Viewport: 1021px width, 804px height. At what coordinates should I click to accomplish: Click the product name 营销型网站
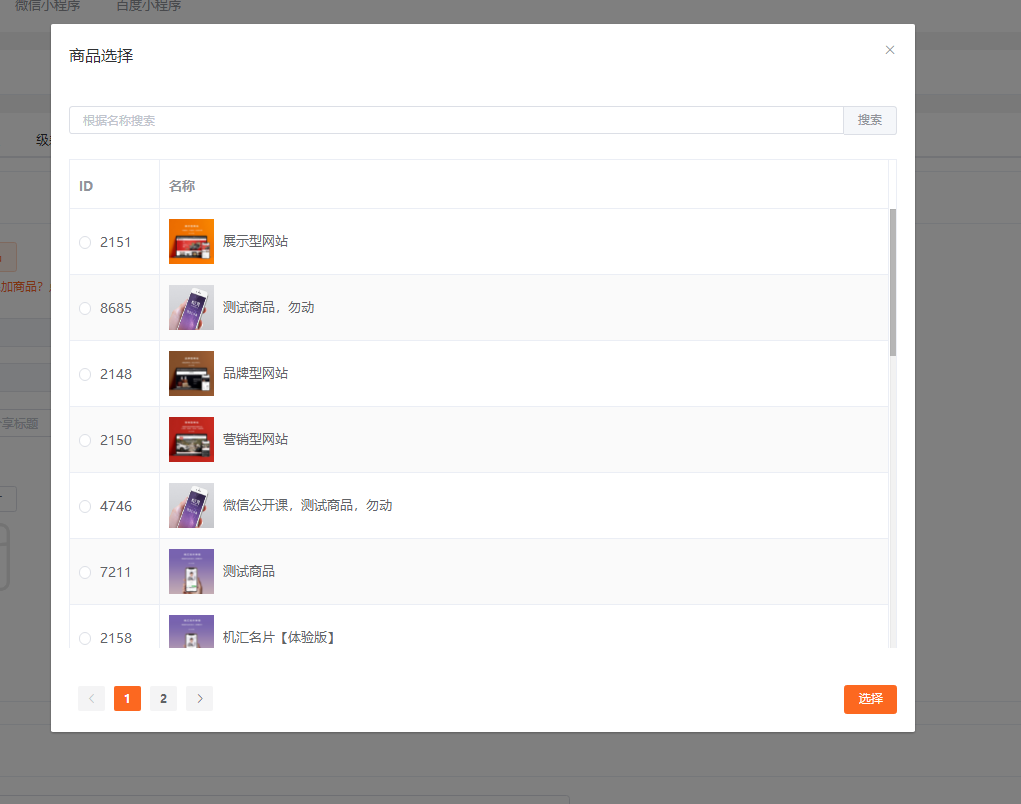255,439
